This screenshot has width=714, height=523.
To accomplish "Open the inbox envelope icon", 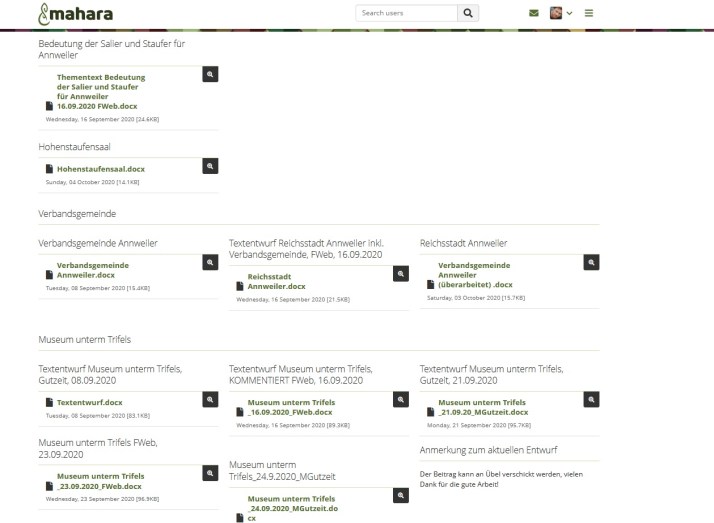I will [533, 13].
